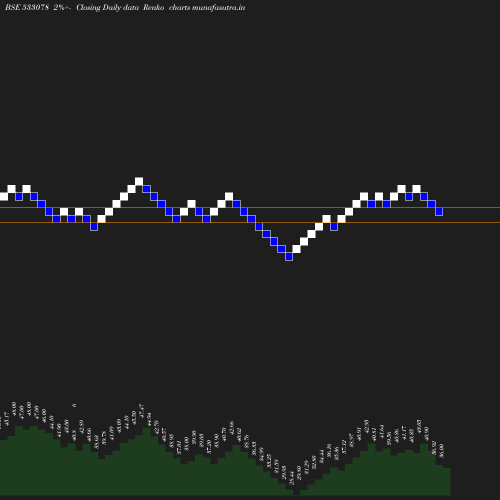Click the "44.94" price label
500x500 pixels.
click(x=149, y=419)
